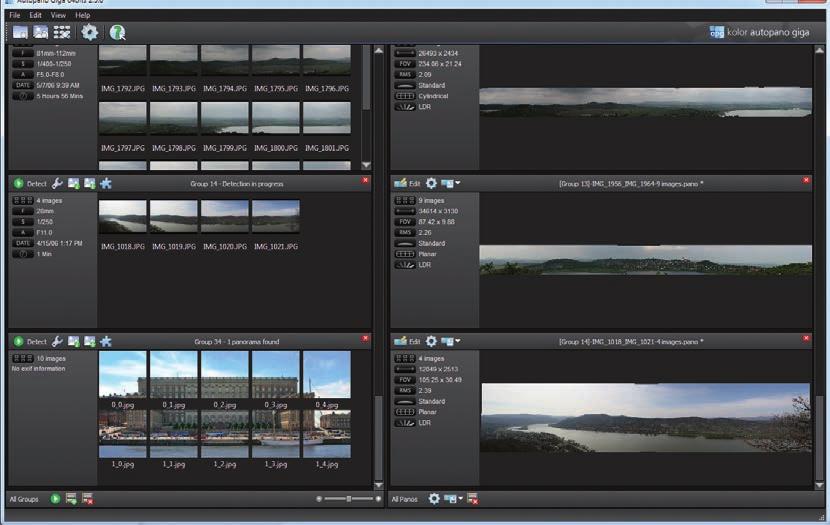
Task: Click the 'No exif information' text
Action: pos(39,368)
